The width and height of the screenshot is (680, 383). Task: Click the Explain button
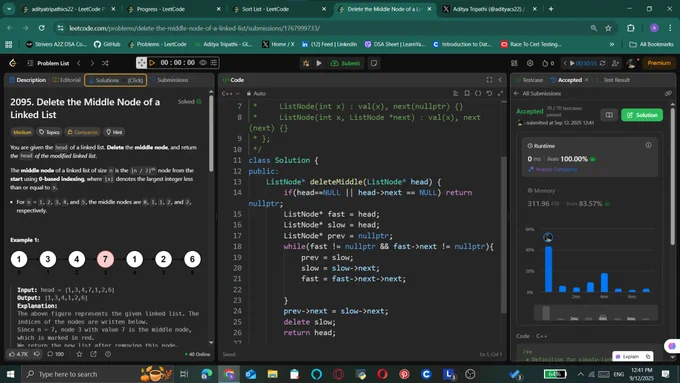click(633, 357)
